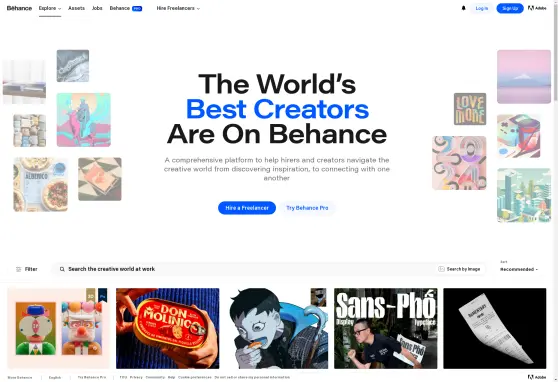Click the pink mountain landscape hero thumbnail

(x=524, y=77)
